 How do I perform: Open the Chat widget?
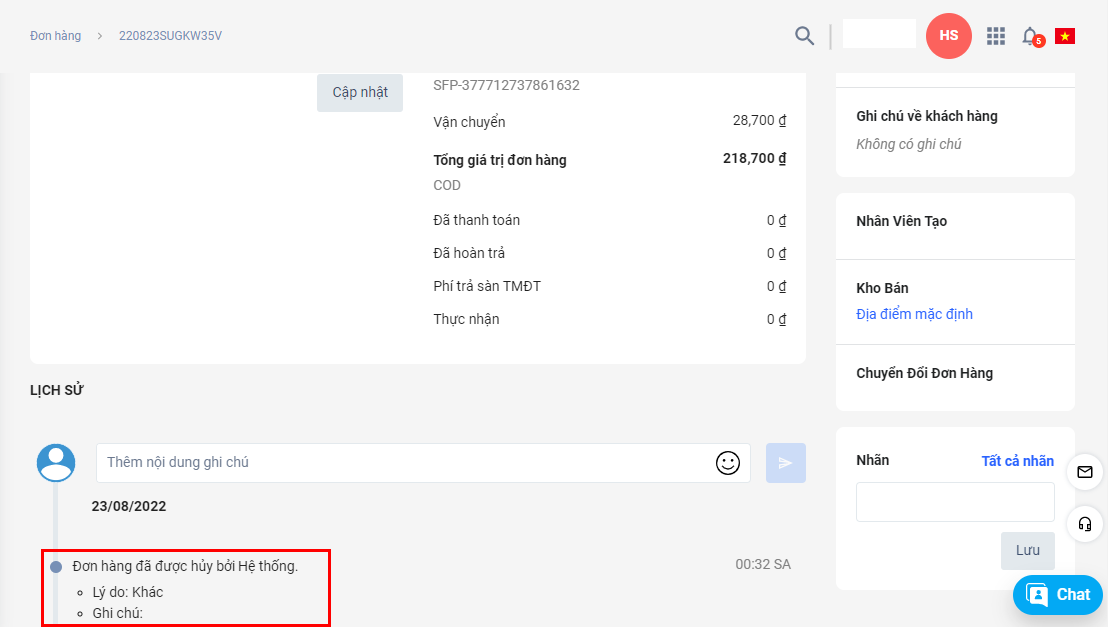[1057, 595]
